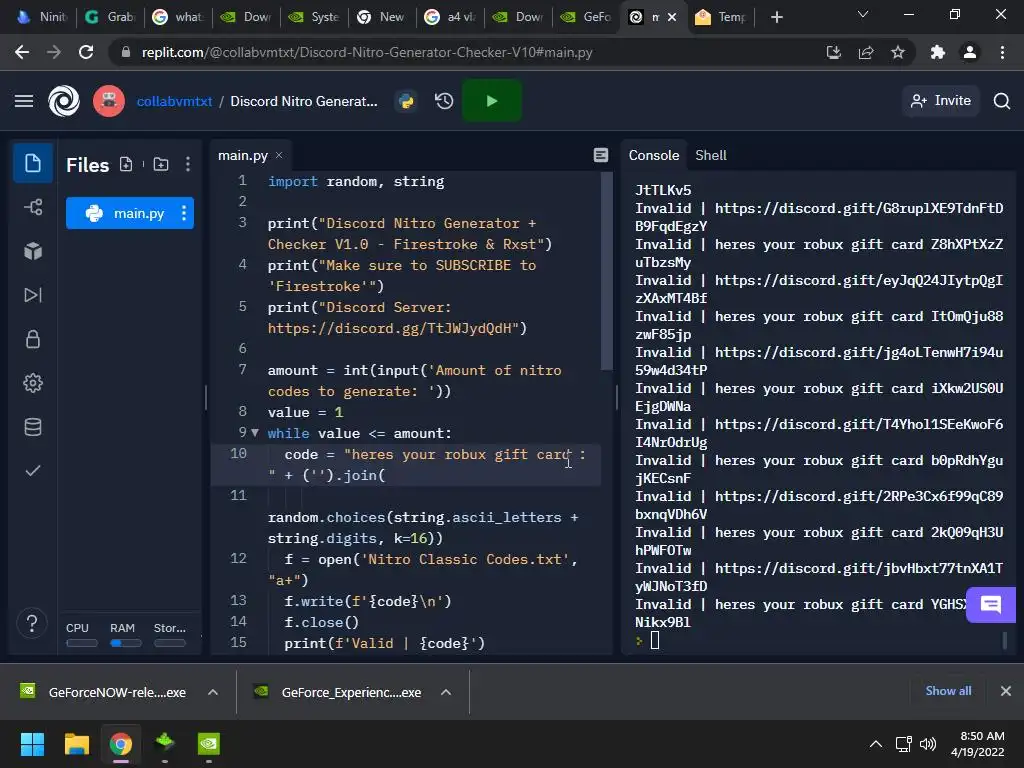Invite collaborators with the Invite button
The image size is (1024, 768).
[x=941, y=101]
